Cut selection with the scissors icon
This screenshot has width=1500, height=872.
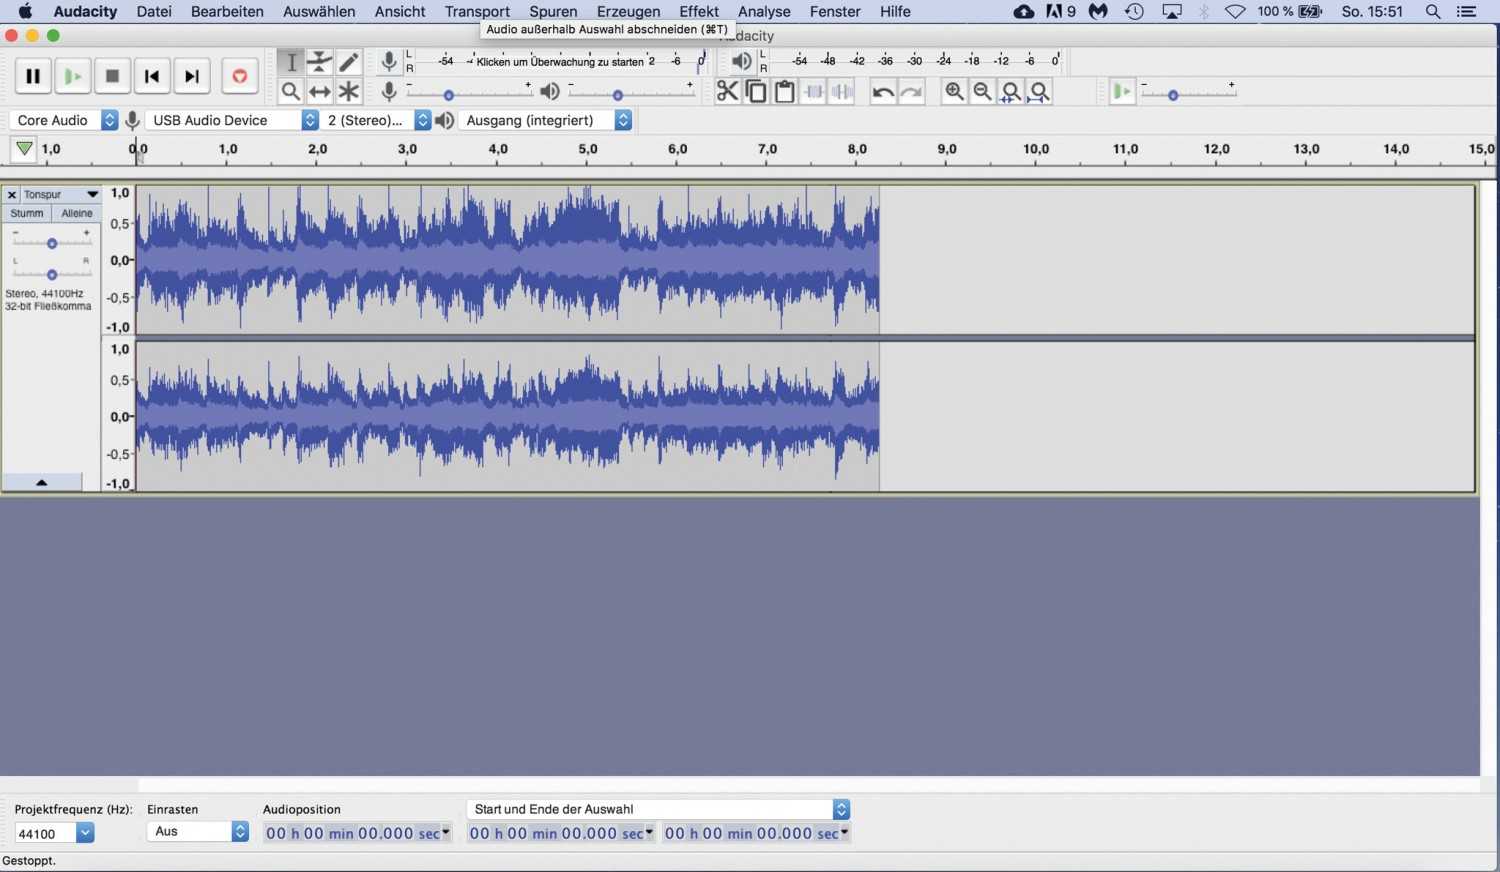coord(727,92)
